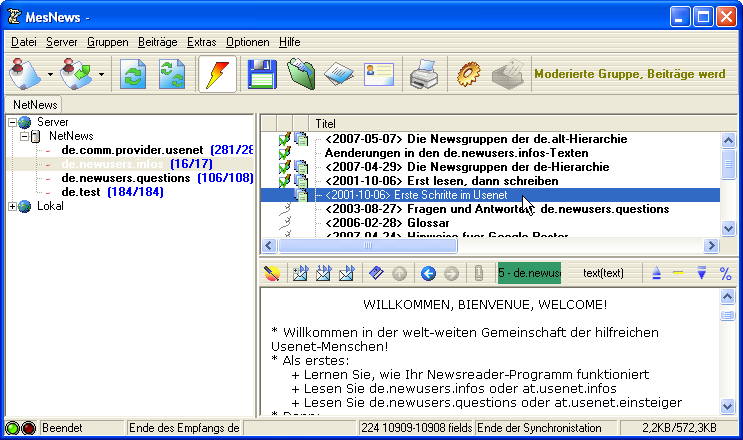This screenshot has width=743, height=440.
Task: Click the blue back arrow in message toolbar
Action: [429, 272]
